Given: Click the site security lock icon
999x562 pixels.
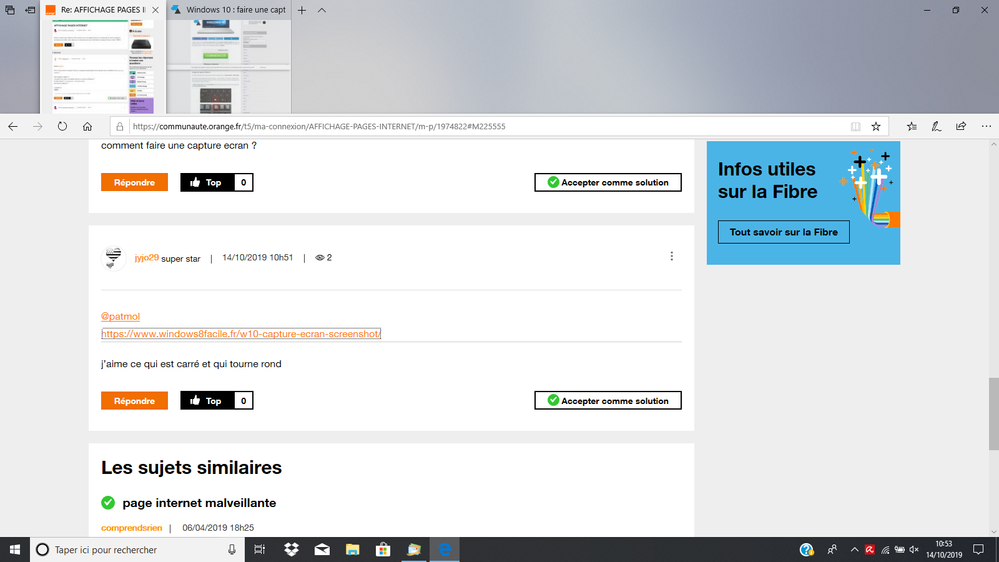Looking at the screenshot, I should coord(119,127).
